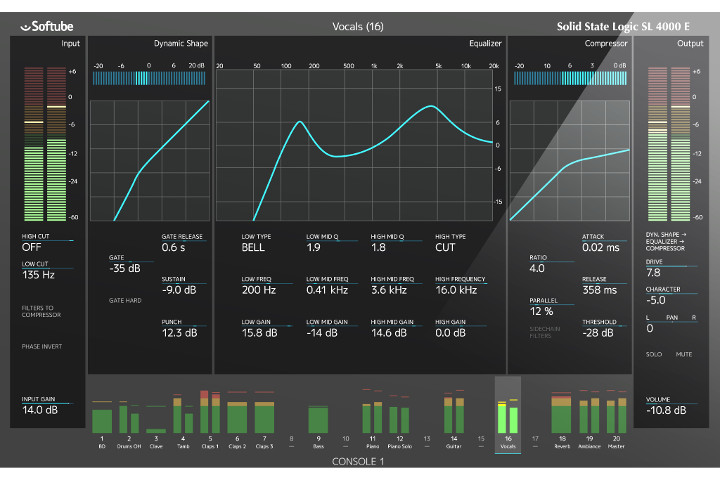Toggle Phase Invert
Image resolution: width=720 pixels, height=480 pixels.
44,346
